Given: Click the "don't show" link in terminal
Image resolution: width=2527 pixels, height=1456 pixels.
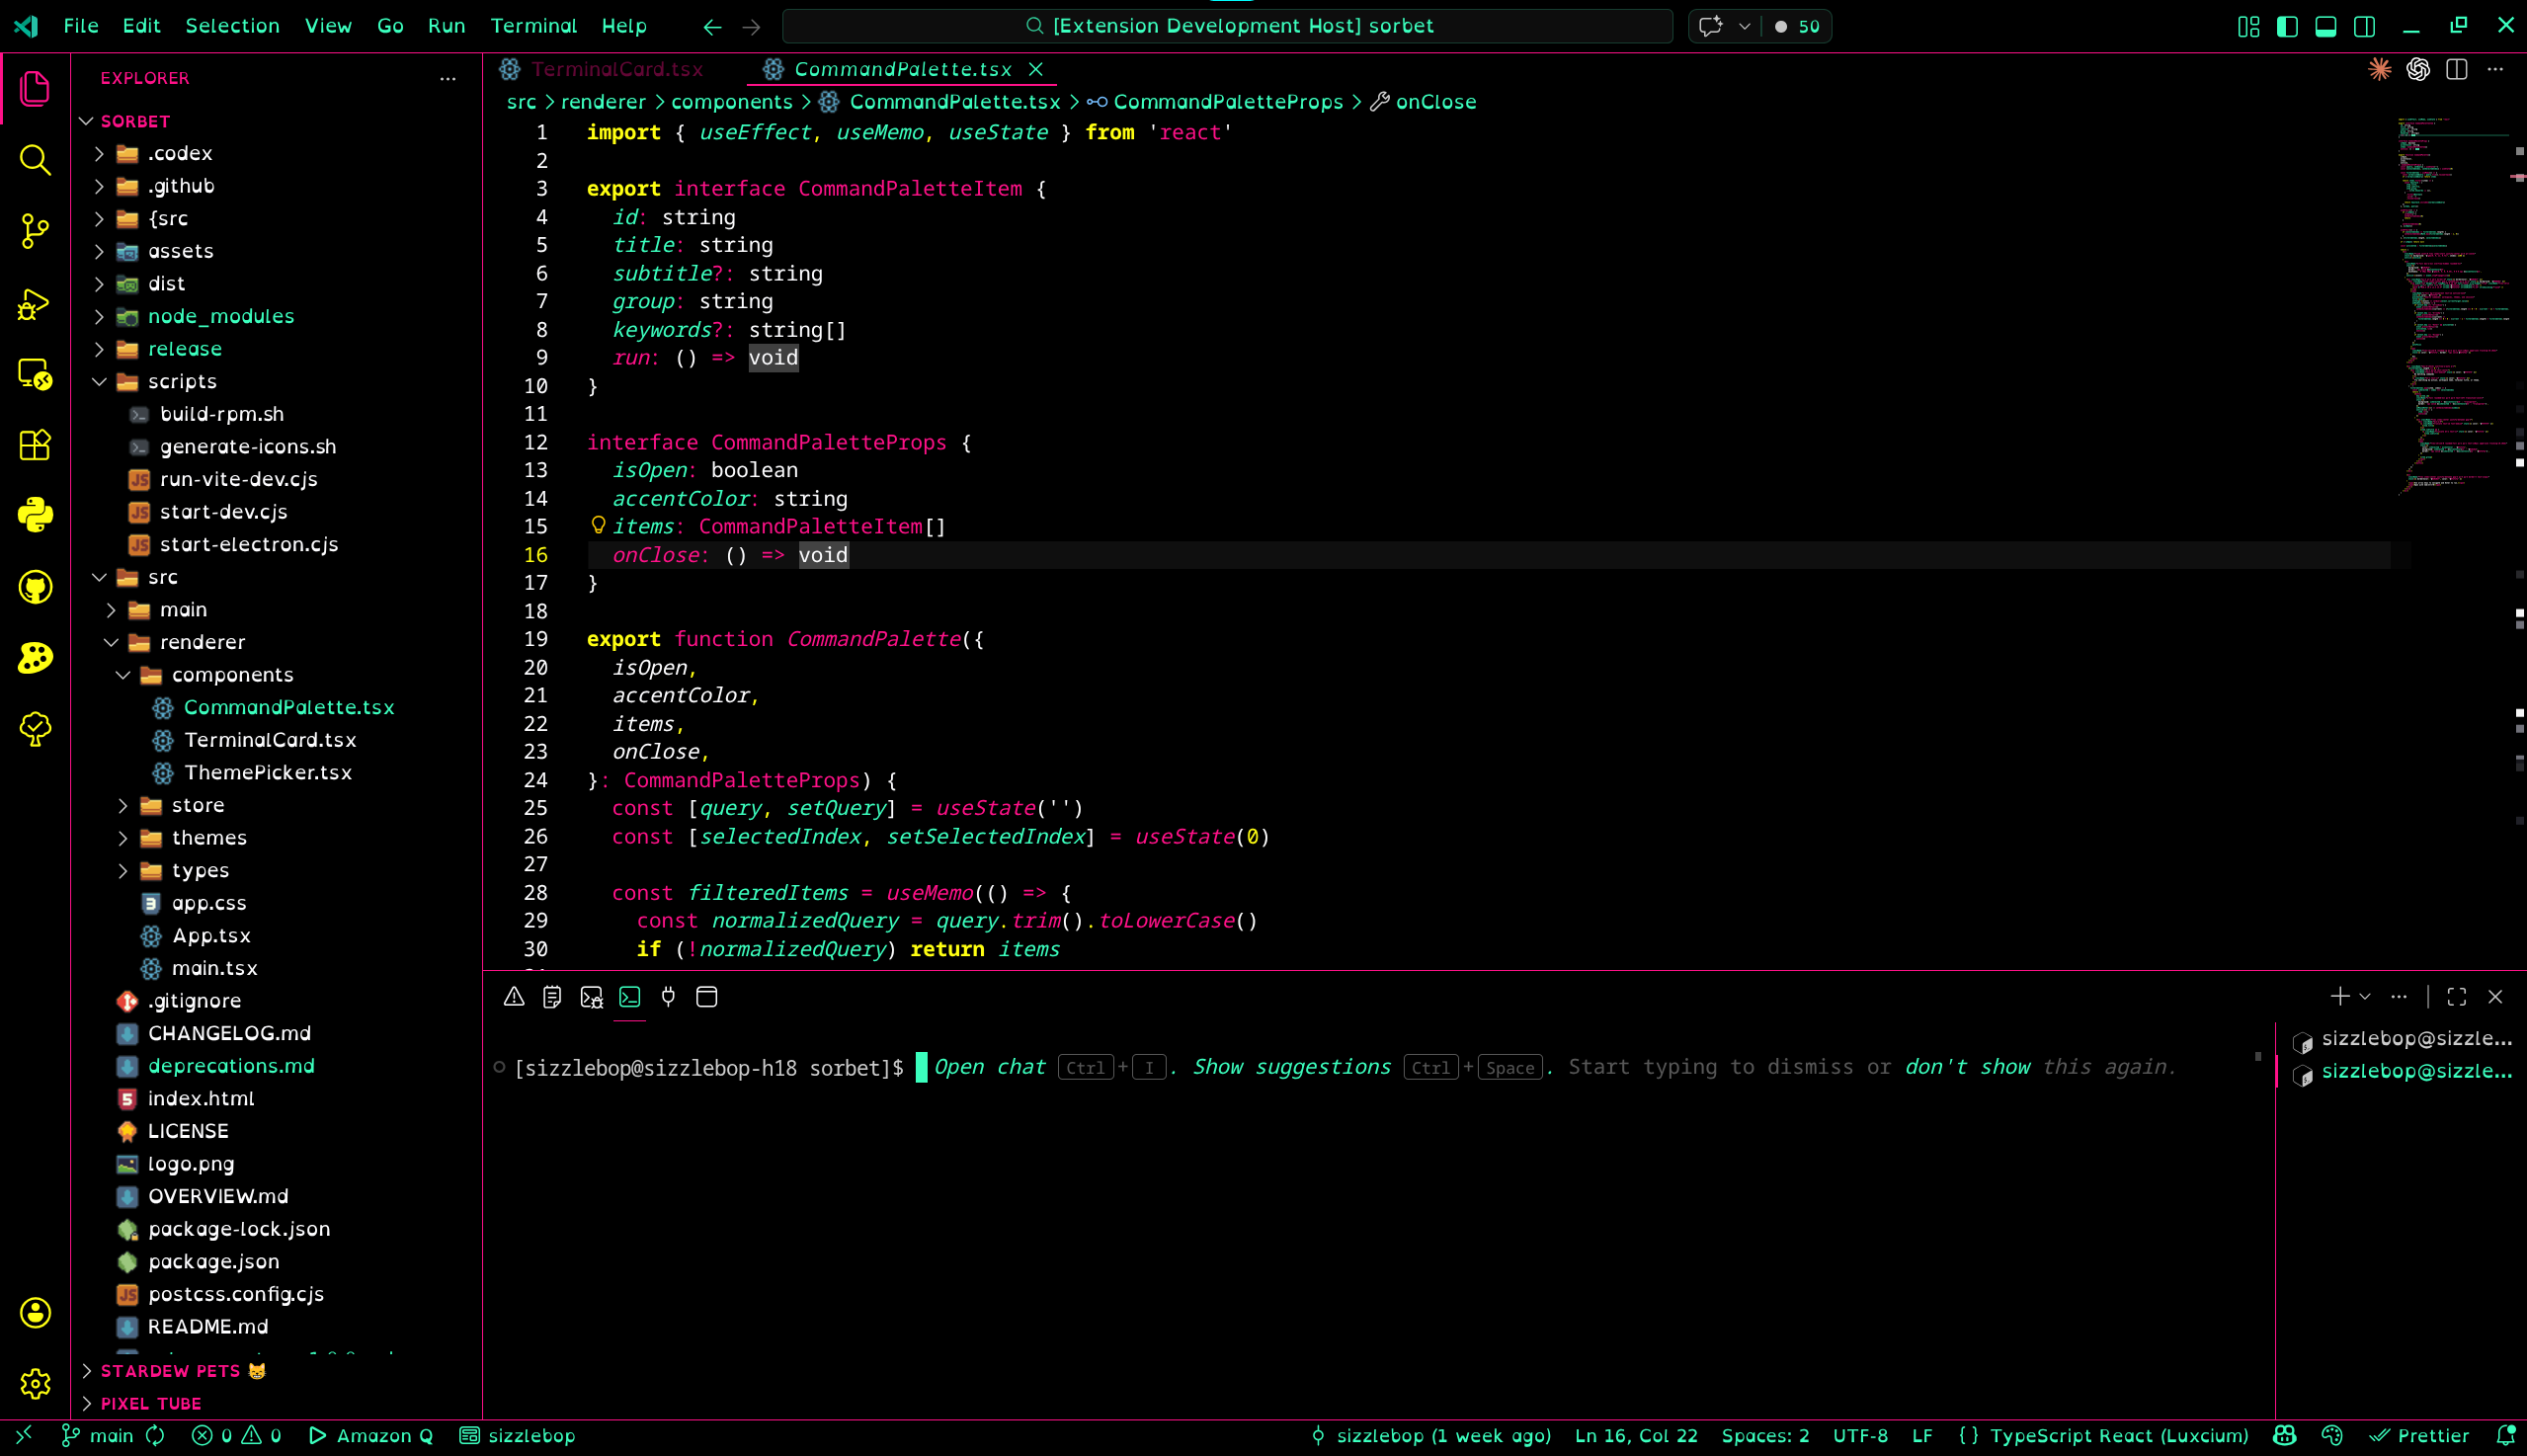Looking at the screenshot, I should click(1966, 1067).
